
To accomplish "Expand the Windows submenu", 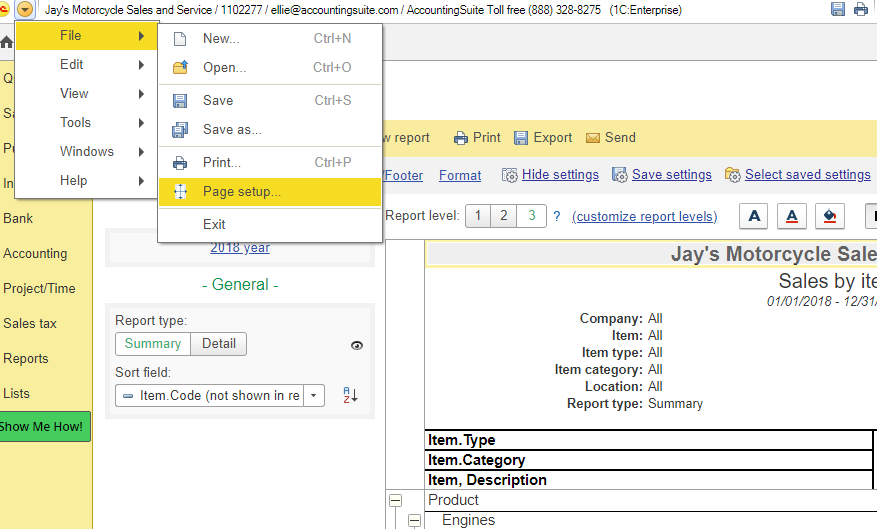I will click(x=87, y=152).
